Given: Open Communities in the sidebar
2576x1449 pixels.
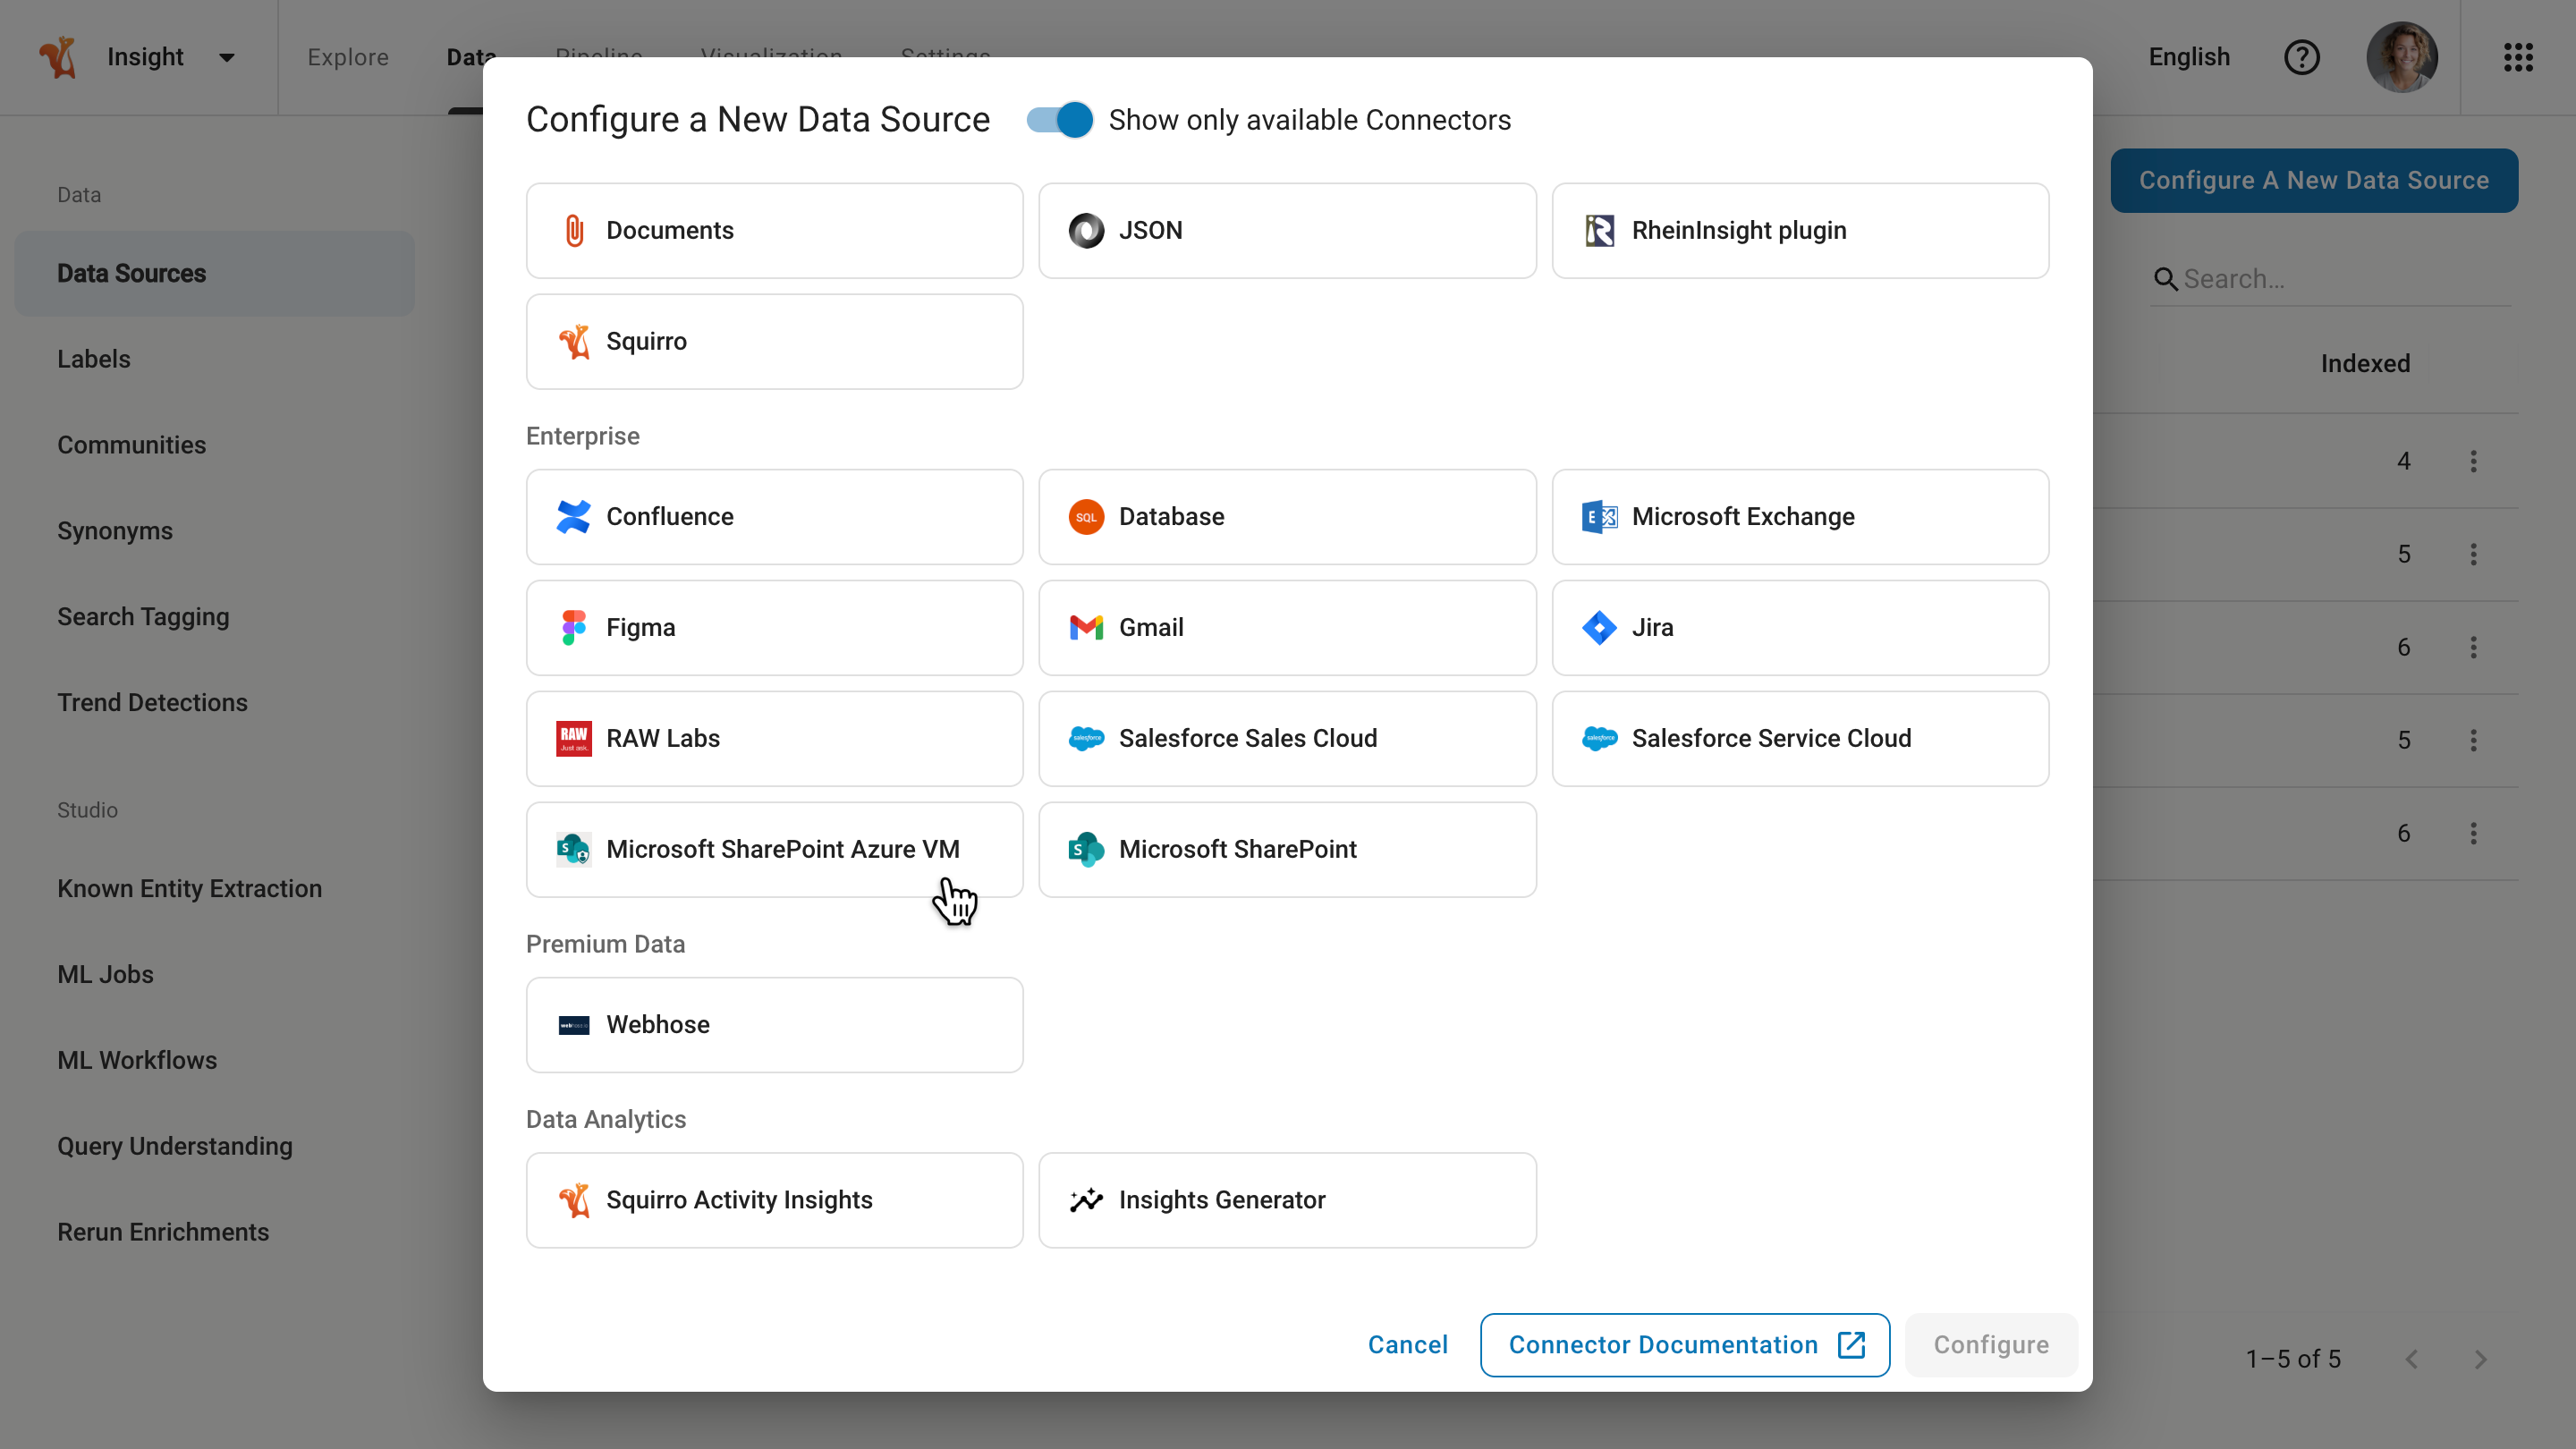Looking at the screenshot, I should click(131, 445).
